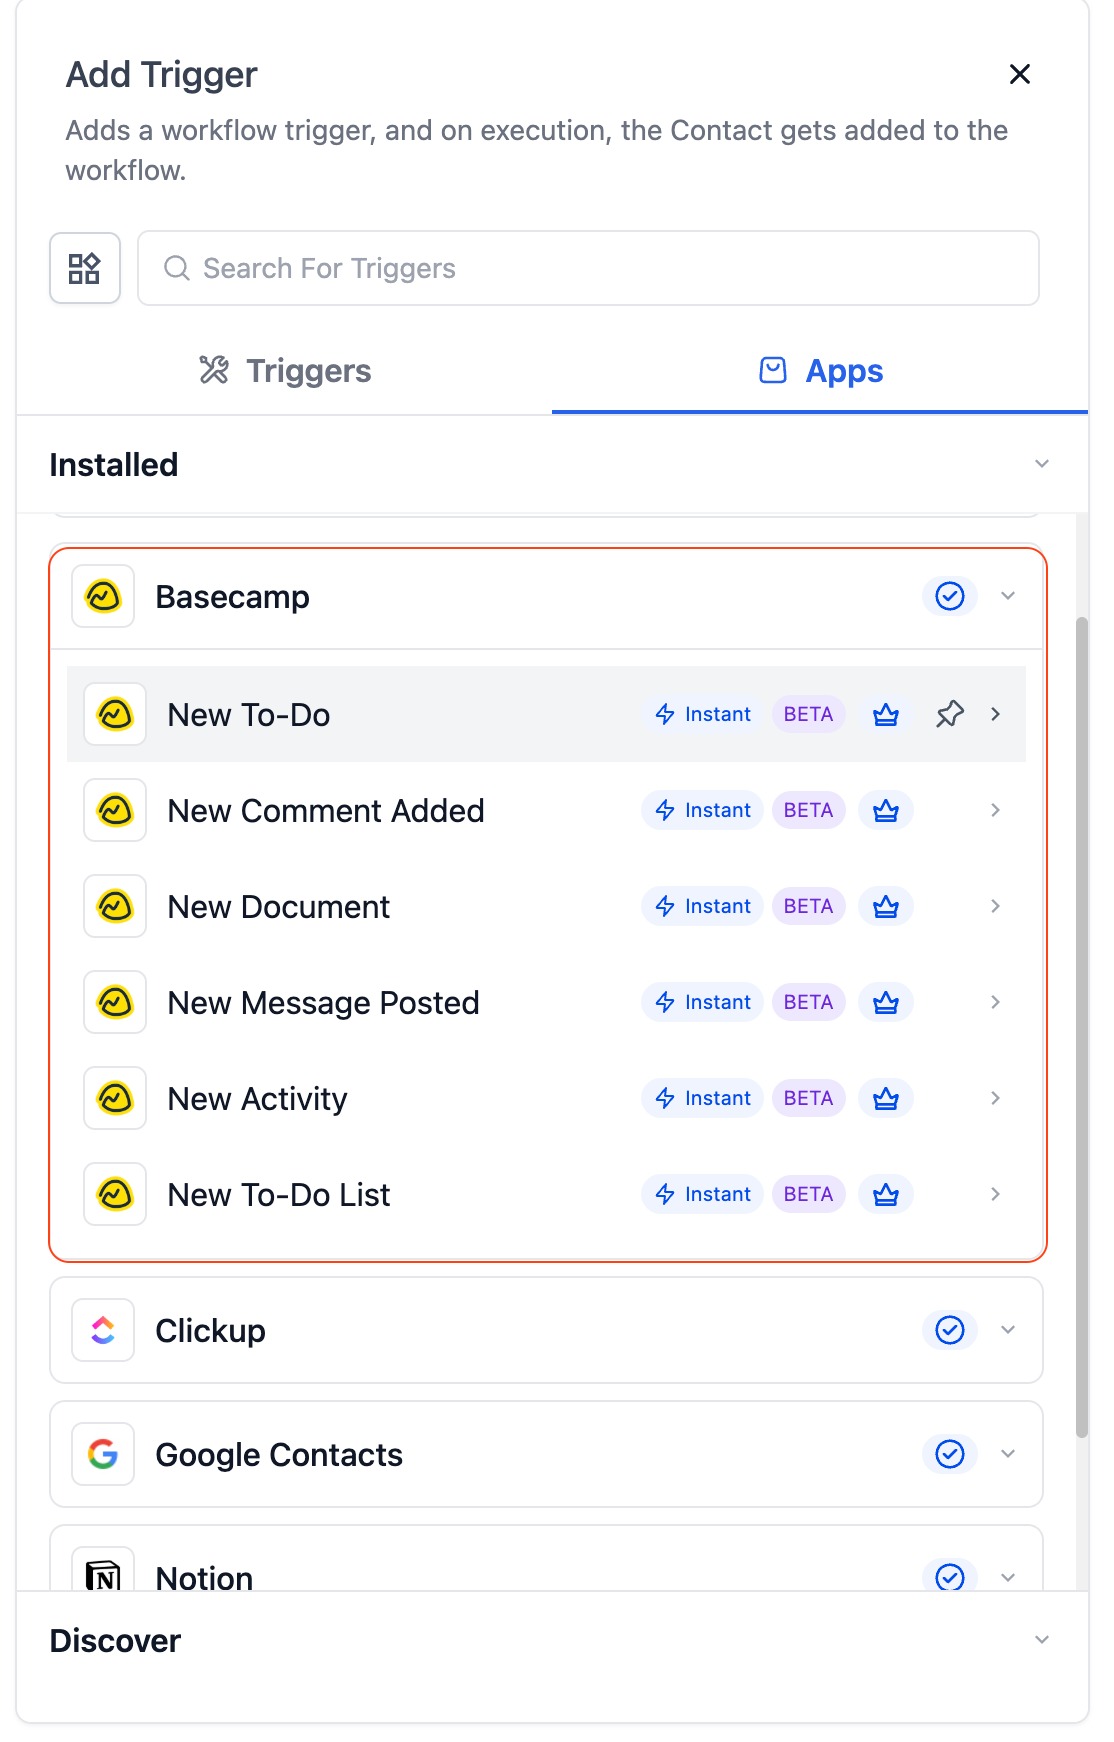The image size is (1114, 1742).
Task: Click Instant badge on New Message Posted row
Action: (x=703, y=1002)
